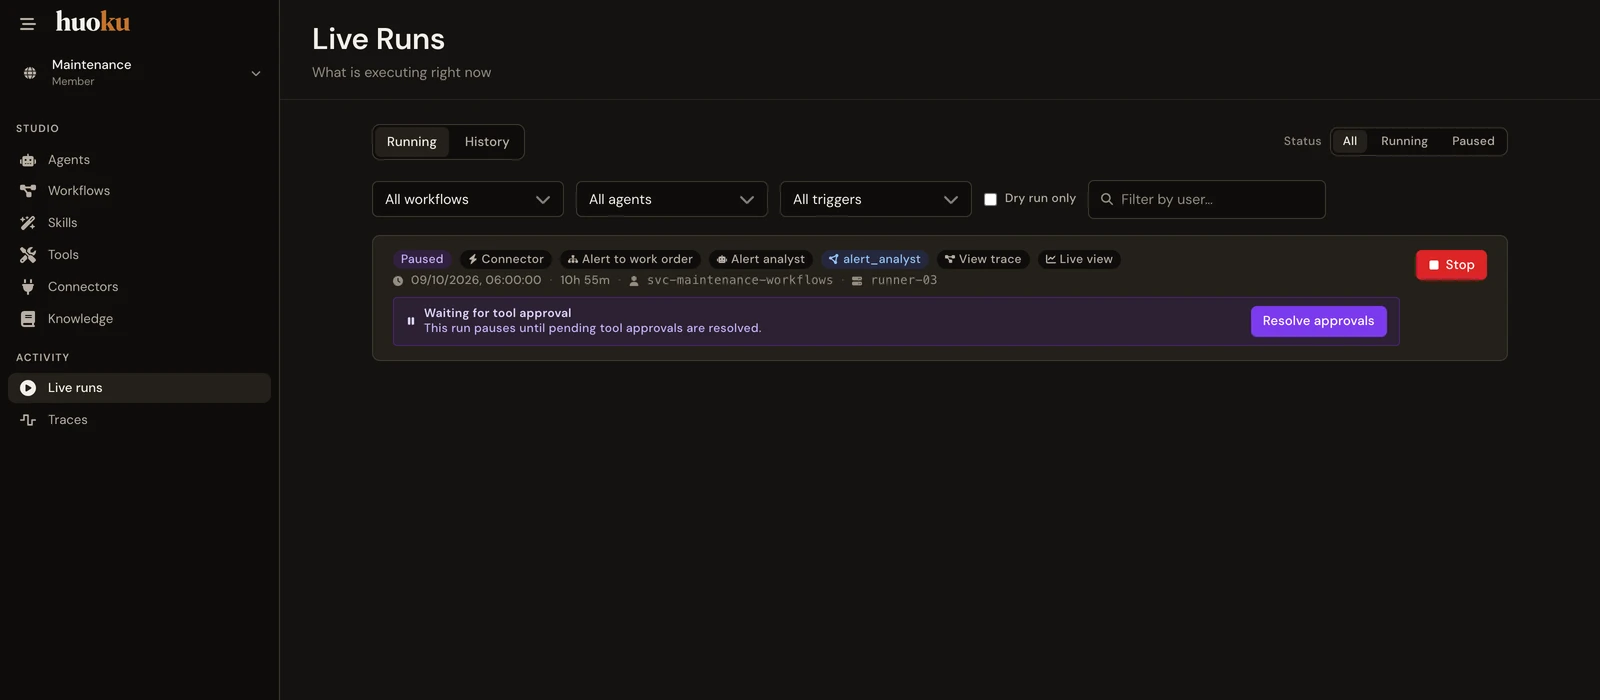Open Agents from the sidebar
Viewport: 1600px width, 700px height.
(139, 160)
